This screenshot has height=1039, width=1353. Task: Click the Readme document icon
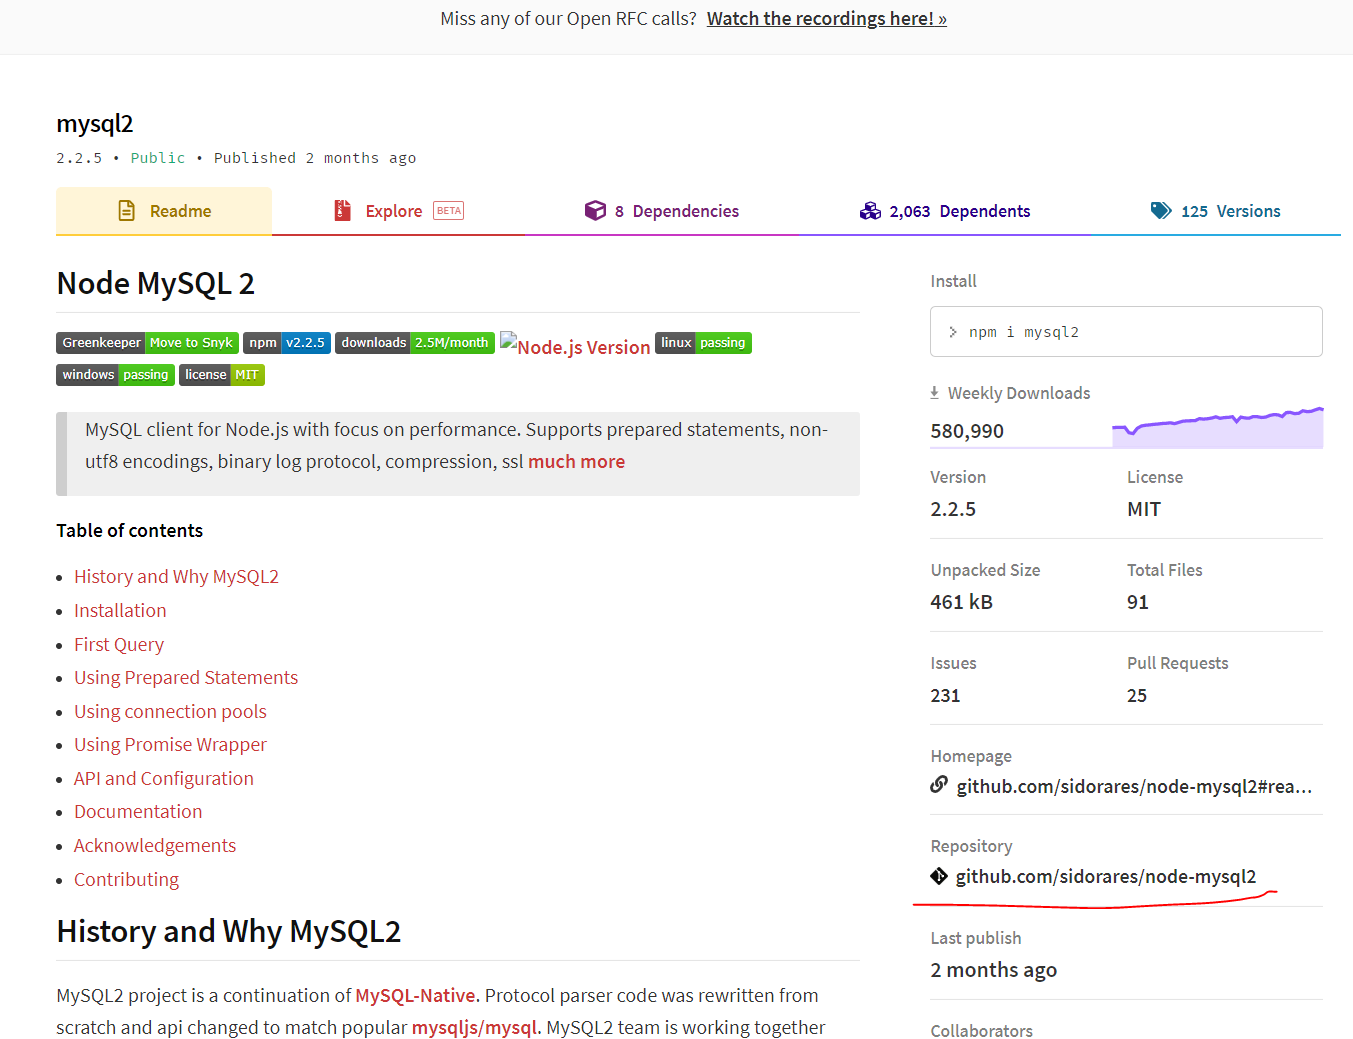click(126, 211)
